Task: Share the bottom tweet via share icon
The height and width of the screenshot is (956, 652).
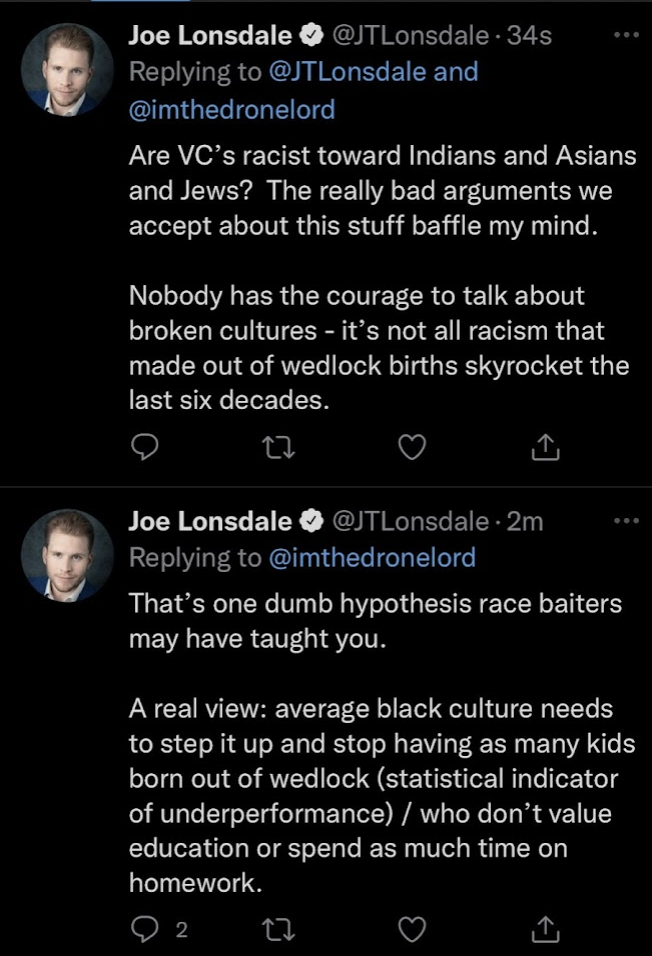Action: (x=545, y=929)
